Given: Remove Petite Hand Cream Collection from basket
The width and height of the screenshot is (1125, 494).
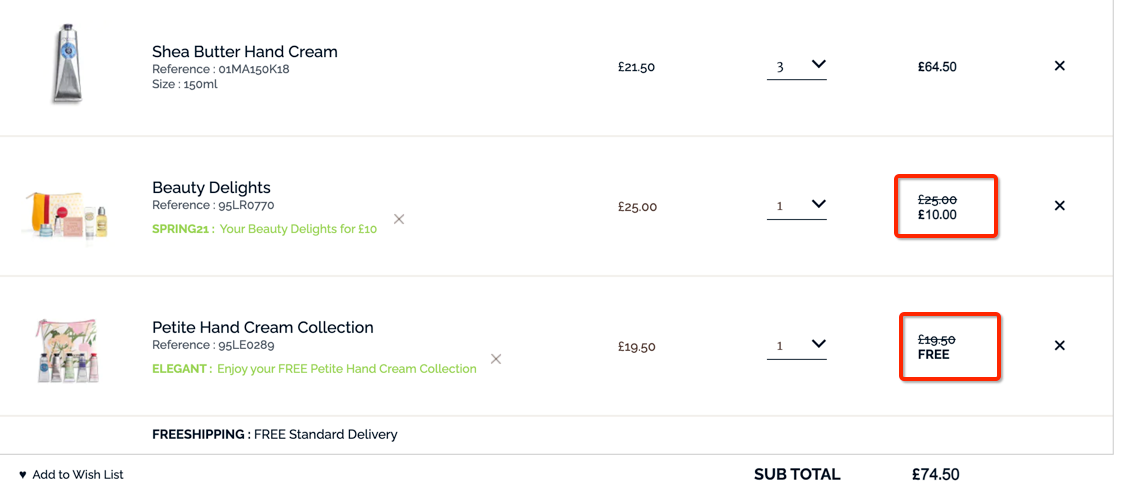Looking at the screenshot, I should tap(1059, 346).
